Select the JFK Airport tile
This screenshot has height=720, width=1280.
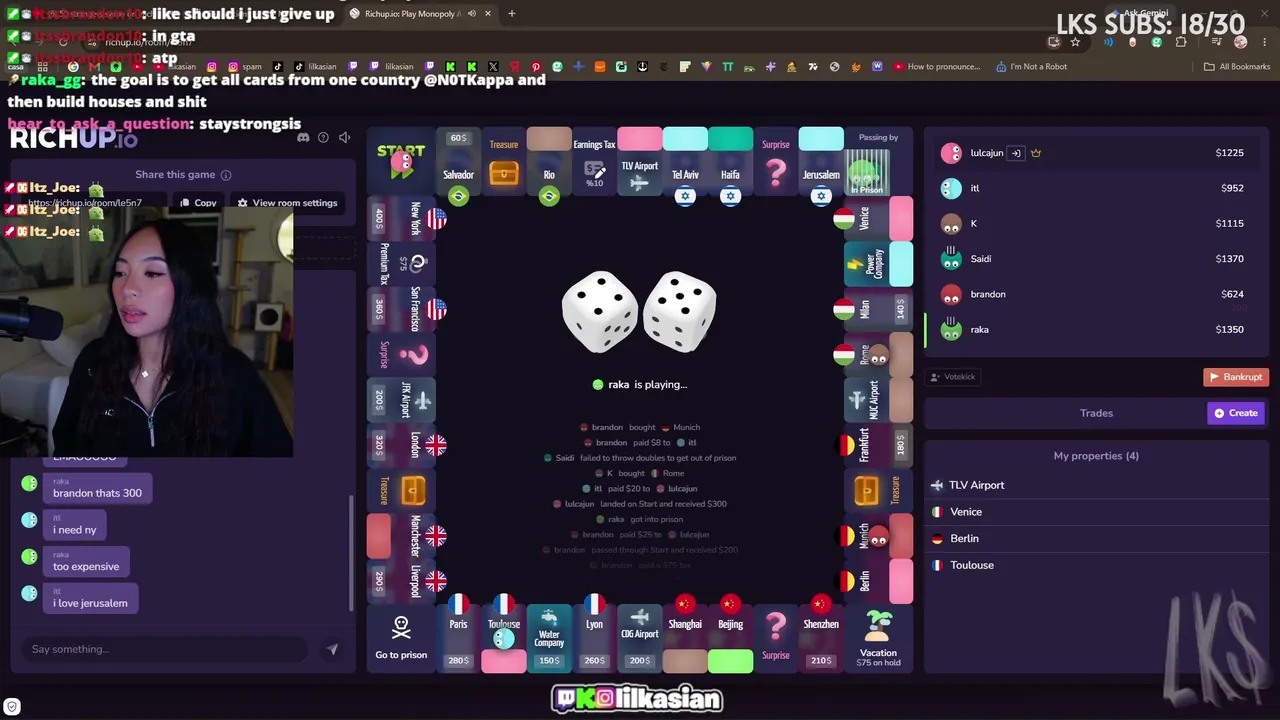pyautogui.click(x=401, y=400)
